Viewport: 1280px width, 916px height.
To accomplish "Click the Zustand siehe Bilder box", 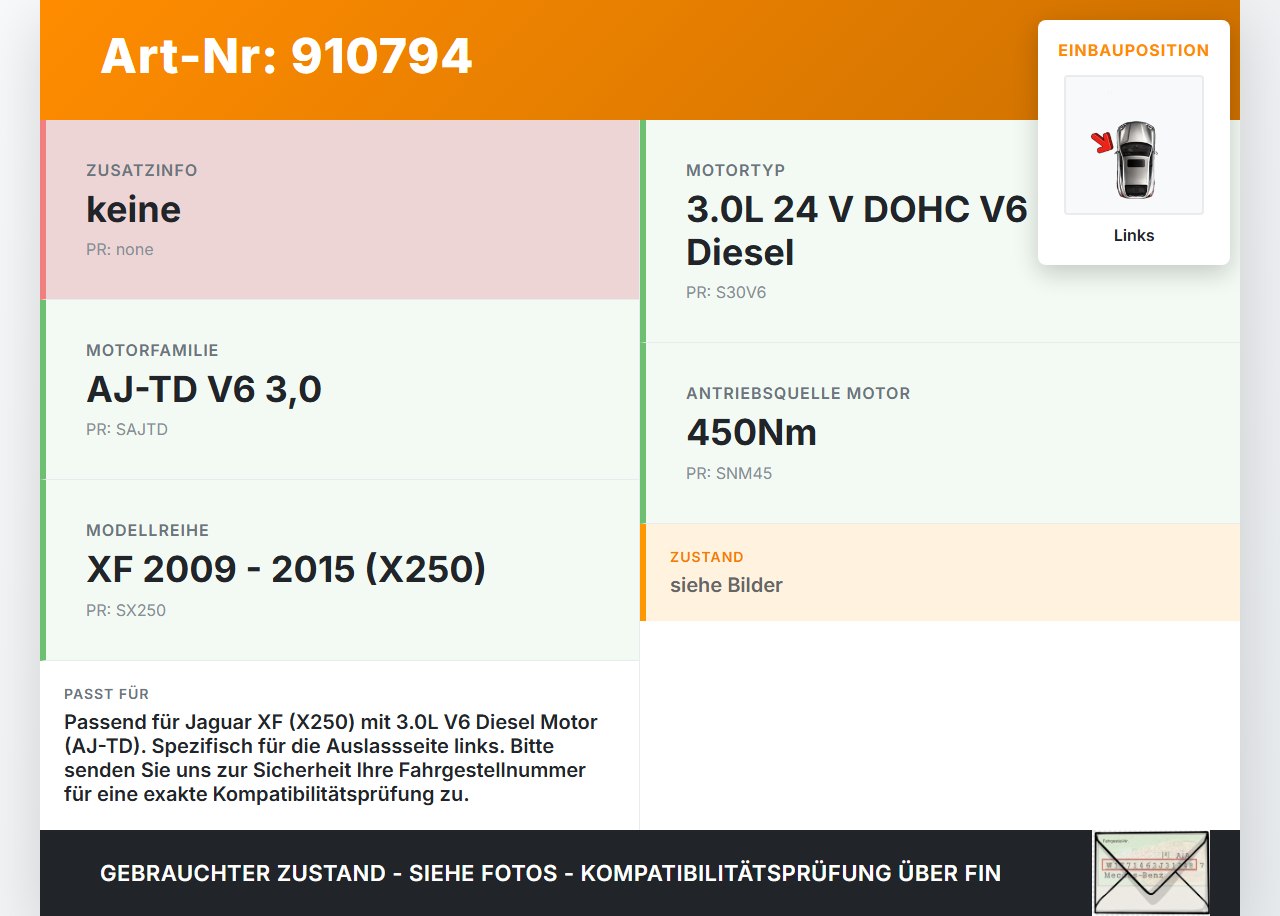I will [940, 572].
